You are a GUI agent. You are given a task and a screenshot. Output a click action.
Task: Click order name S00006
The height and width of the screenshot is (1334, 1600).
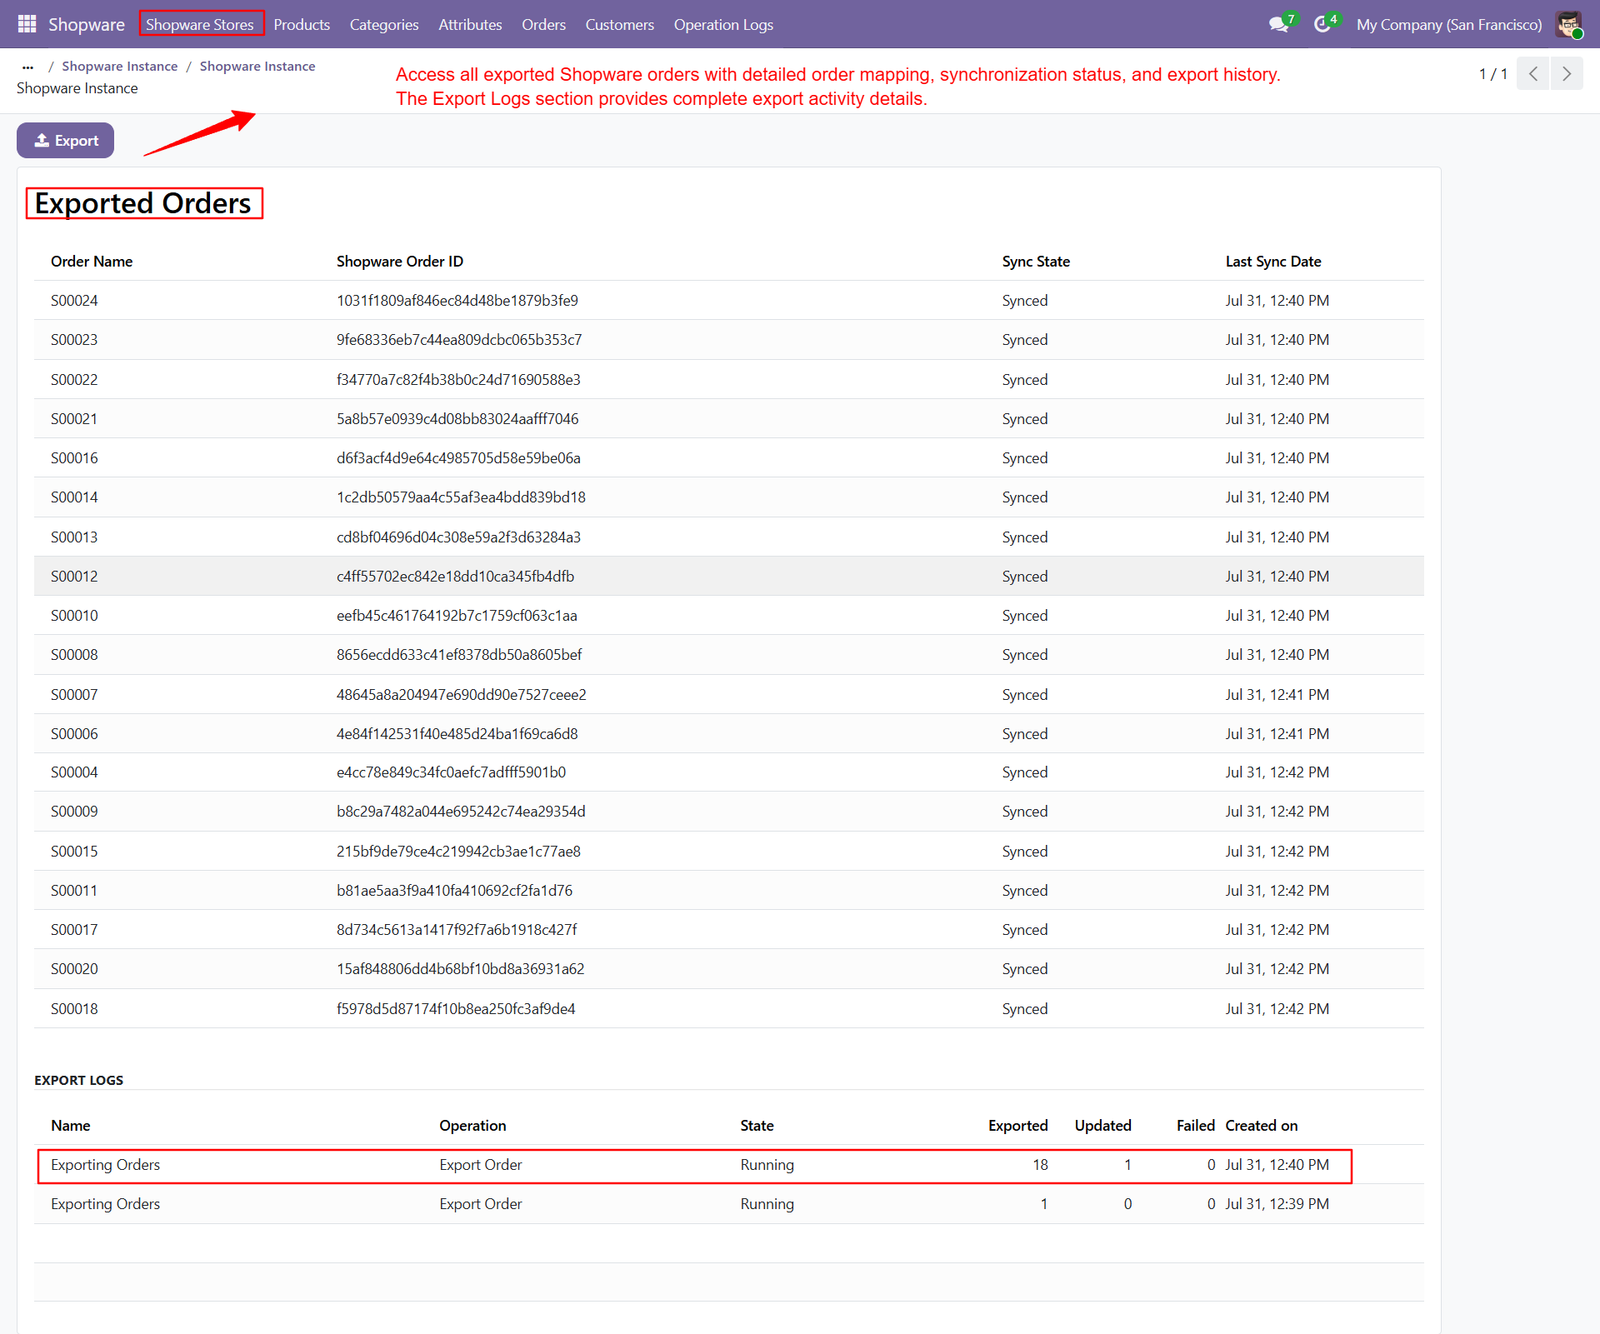74,733
